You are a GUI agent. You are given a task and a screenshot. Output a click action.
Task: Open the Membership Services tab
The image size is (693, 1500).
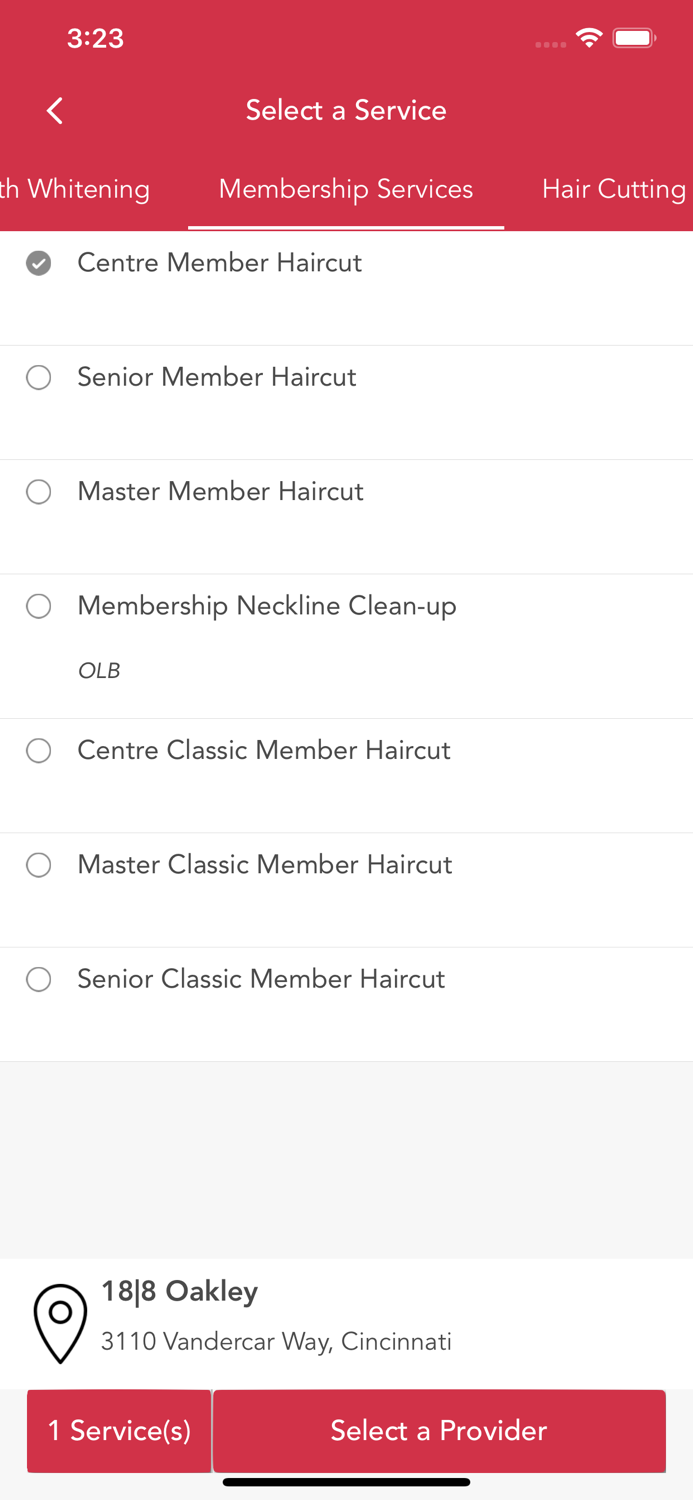(346, 189)
